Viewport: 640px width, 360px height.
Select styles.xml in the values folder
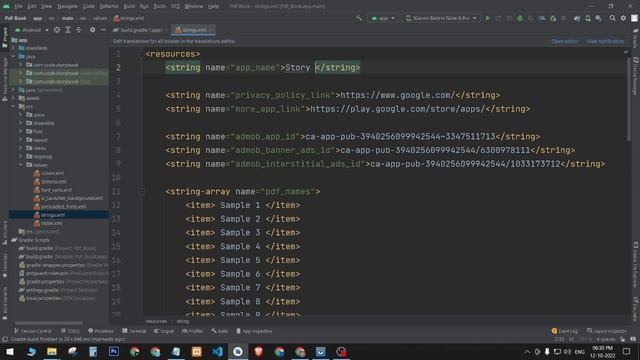click(x=49, y=223)
